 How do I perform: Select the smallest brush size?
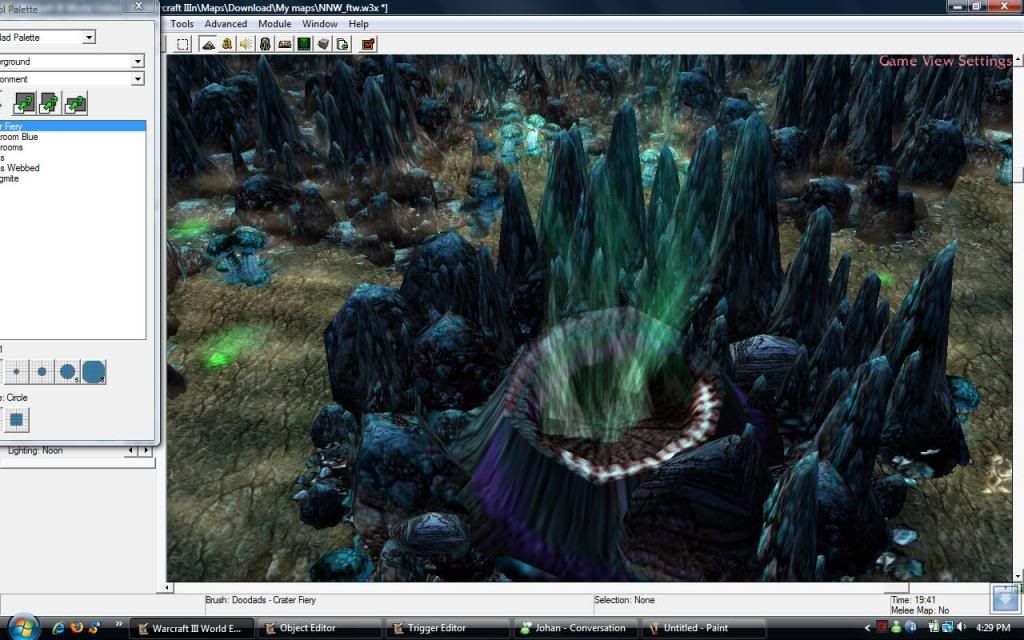16,372
